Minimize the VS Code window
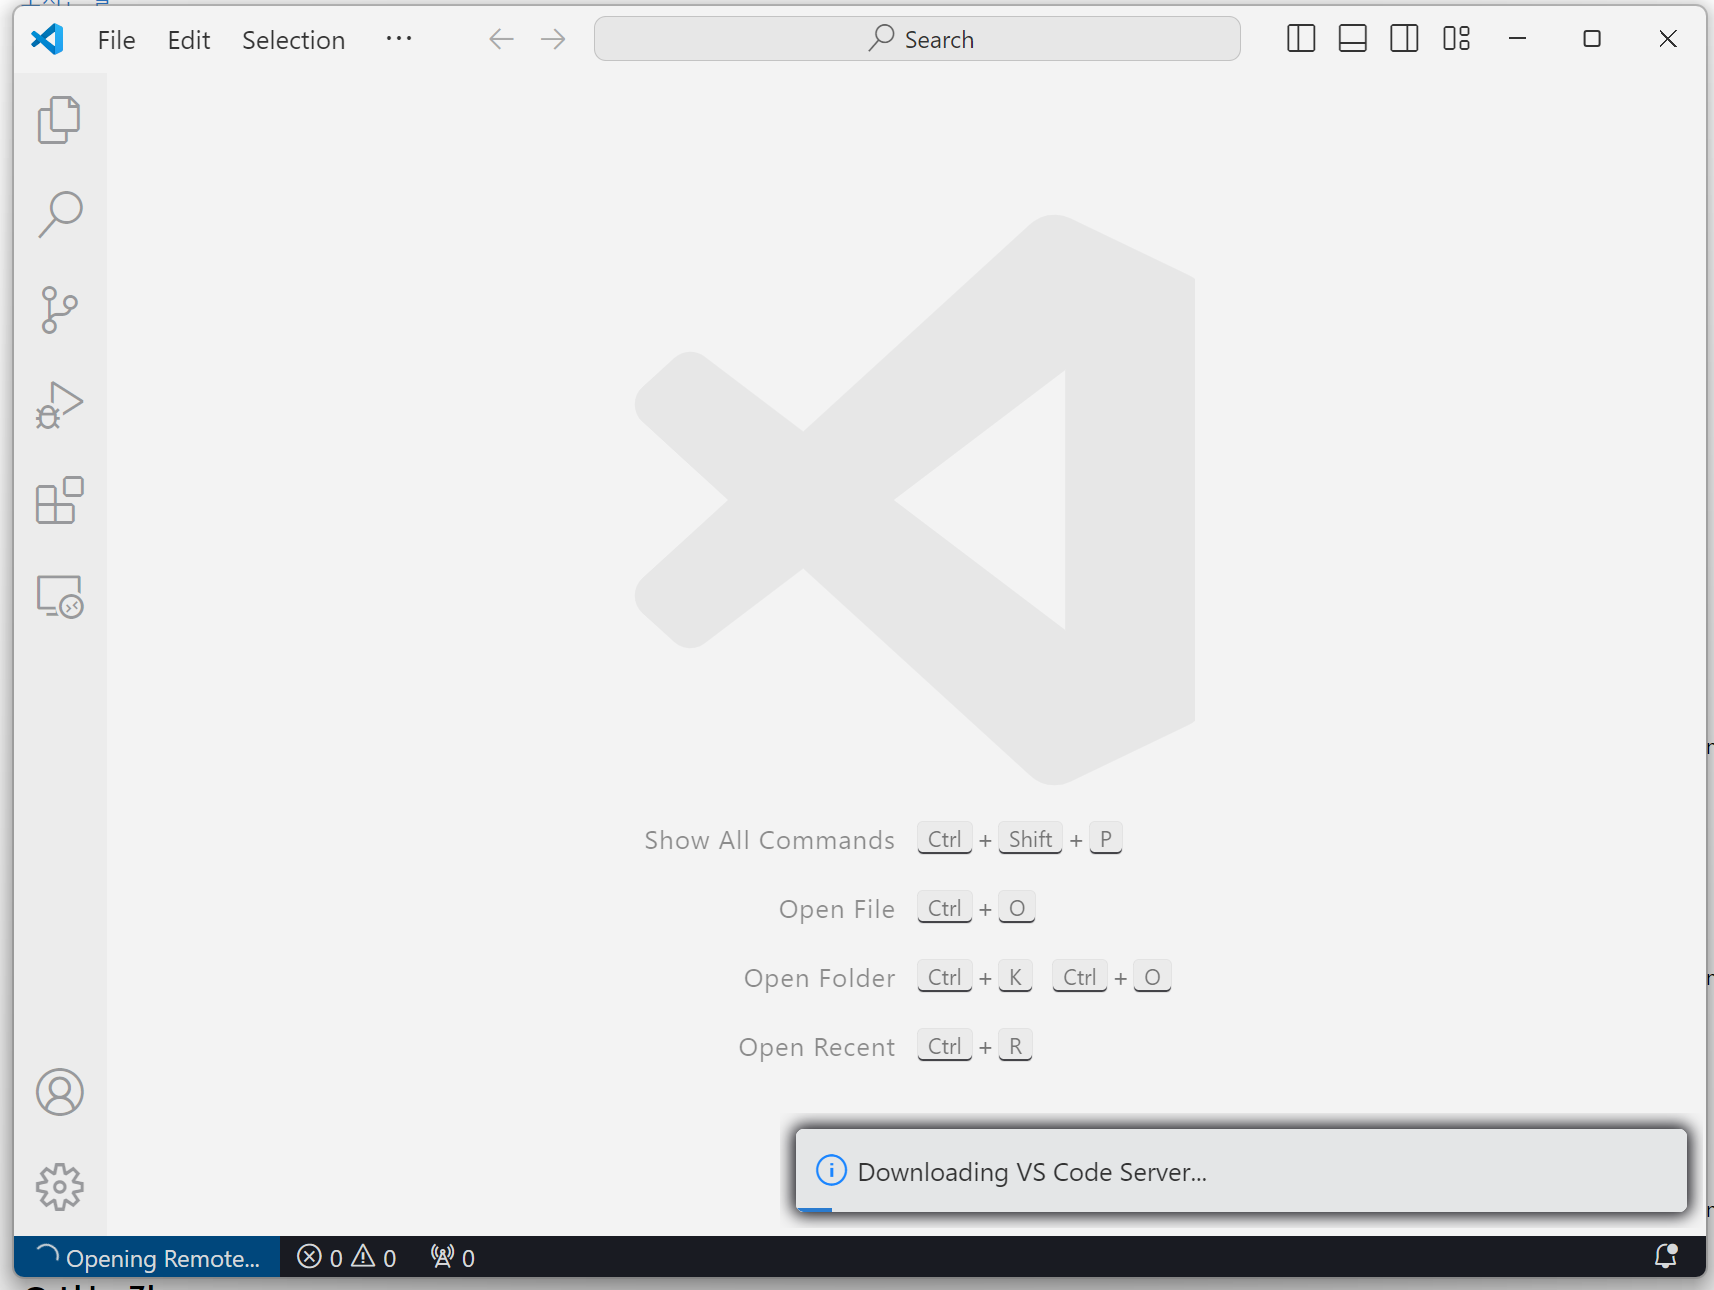Viewport: 1714px width, 1290px height. point(1517,39)
